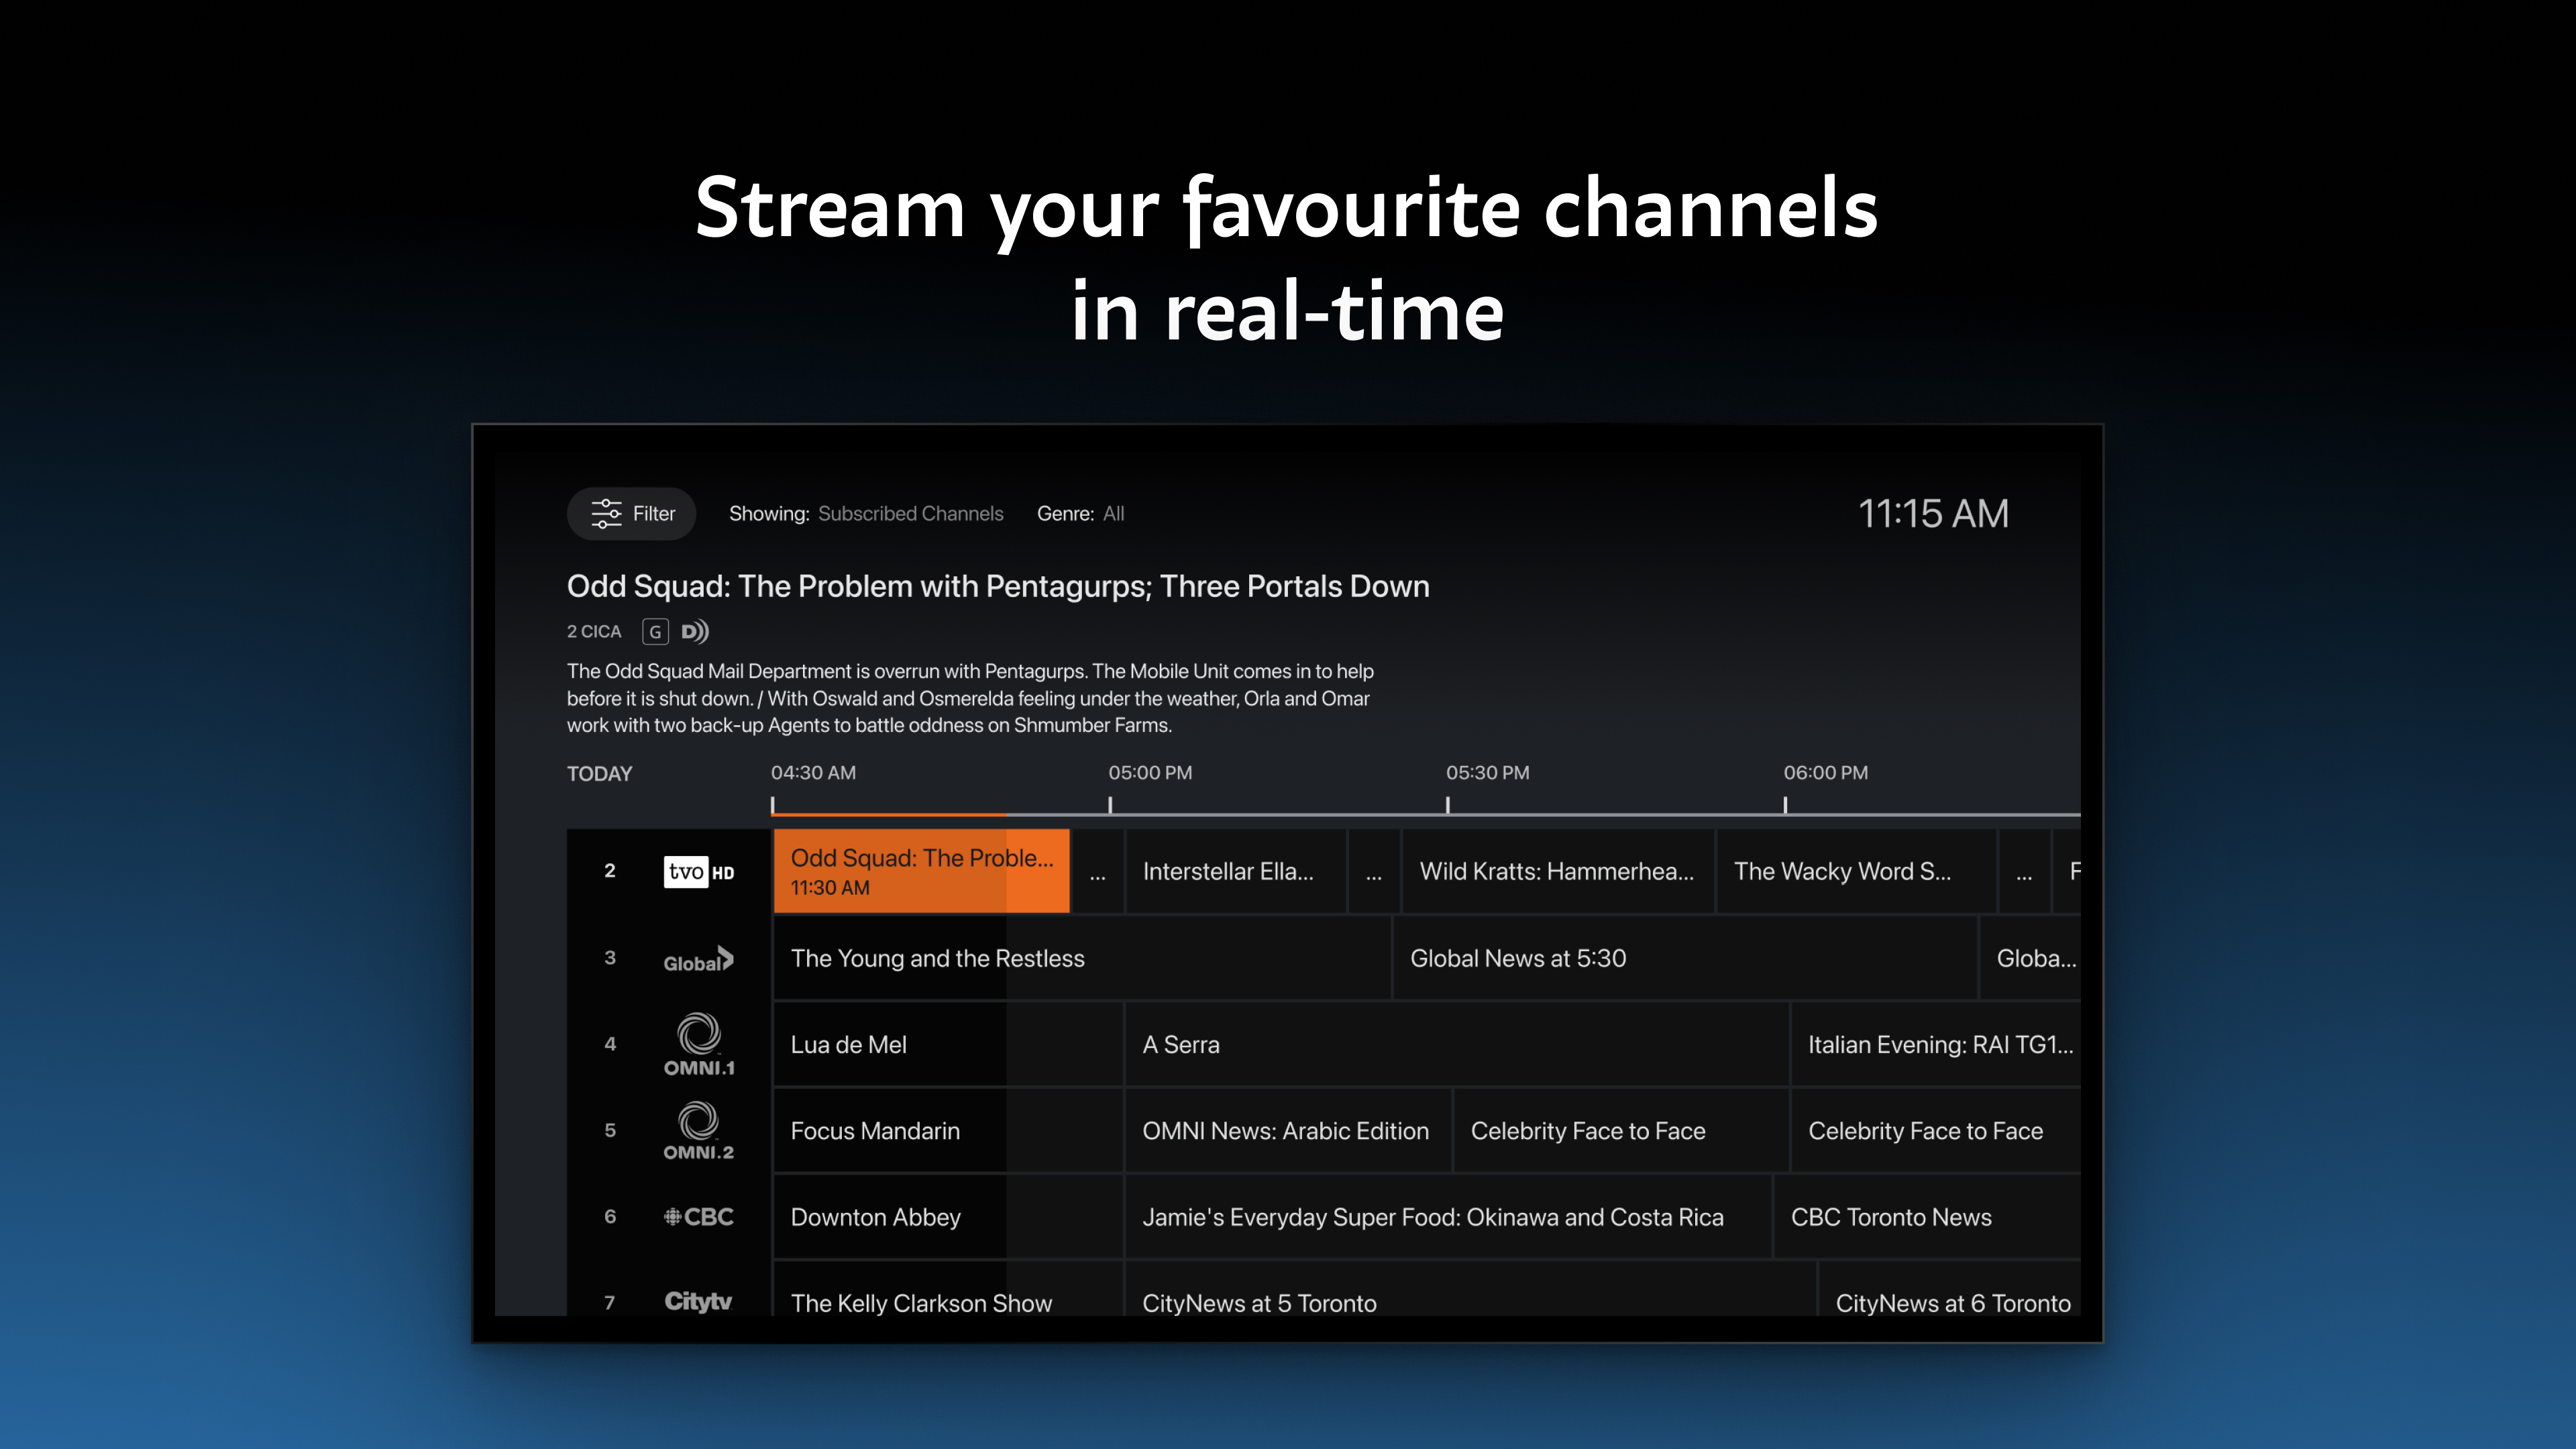Select CityNews at 5 Toronto
This screenshot has width=2576, height=1449.
pyautogui.click(x=1470, y=1290)
